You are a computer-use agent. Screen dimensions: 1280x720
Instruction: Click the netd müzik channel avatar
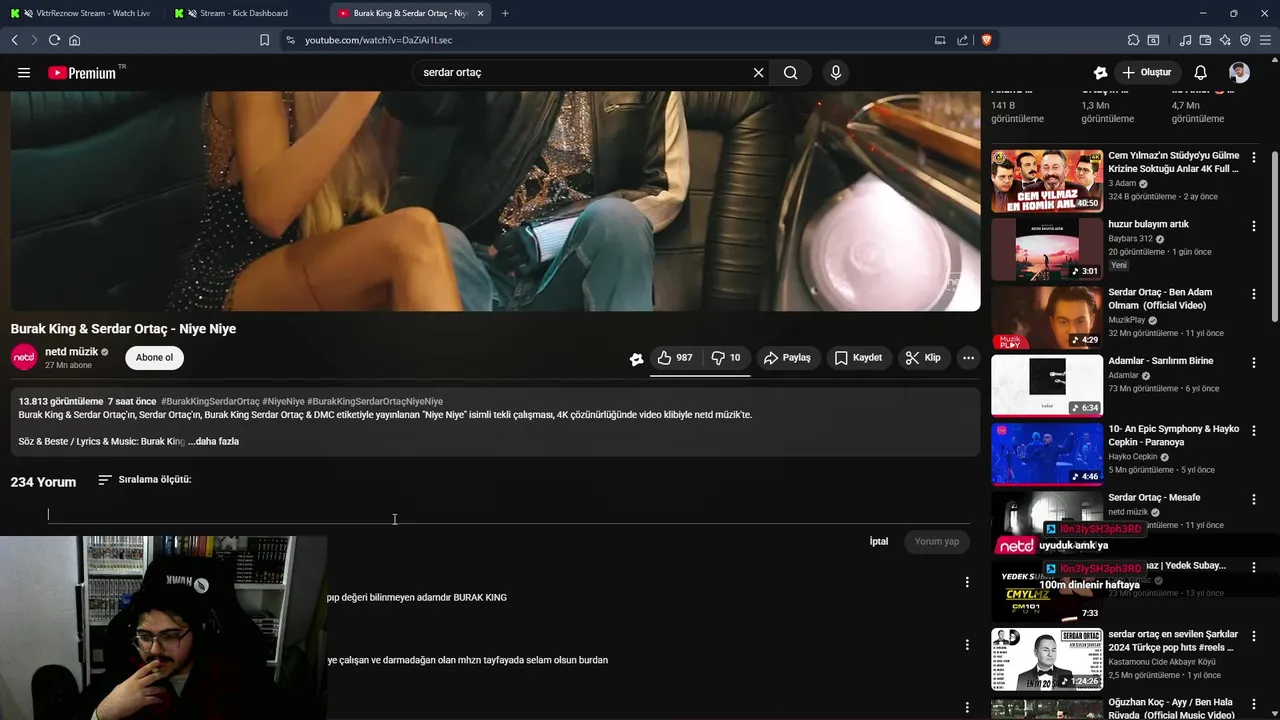pos(24,357)
